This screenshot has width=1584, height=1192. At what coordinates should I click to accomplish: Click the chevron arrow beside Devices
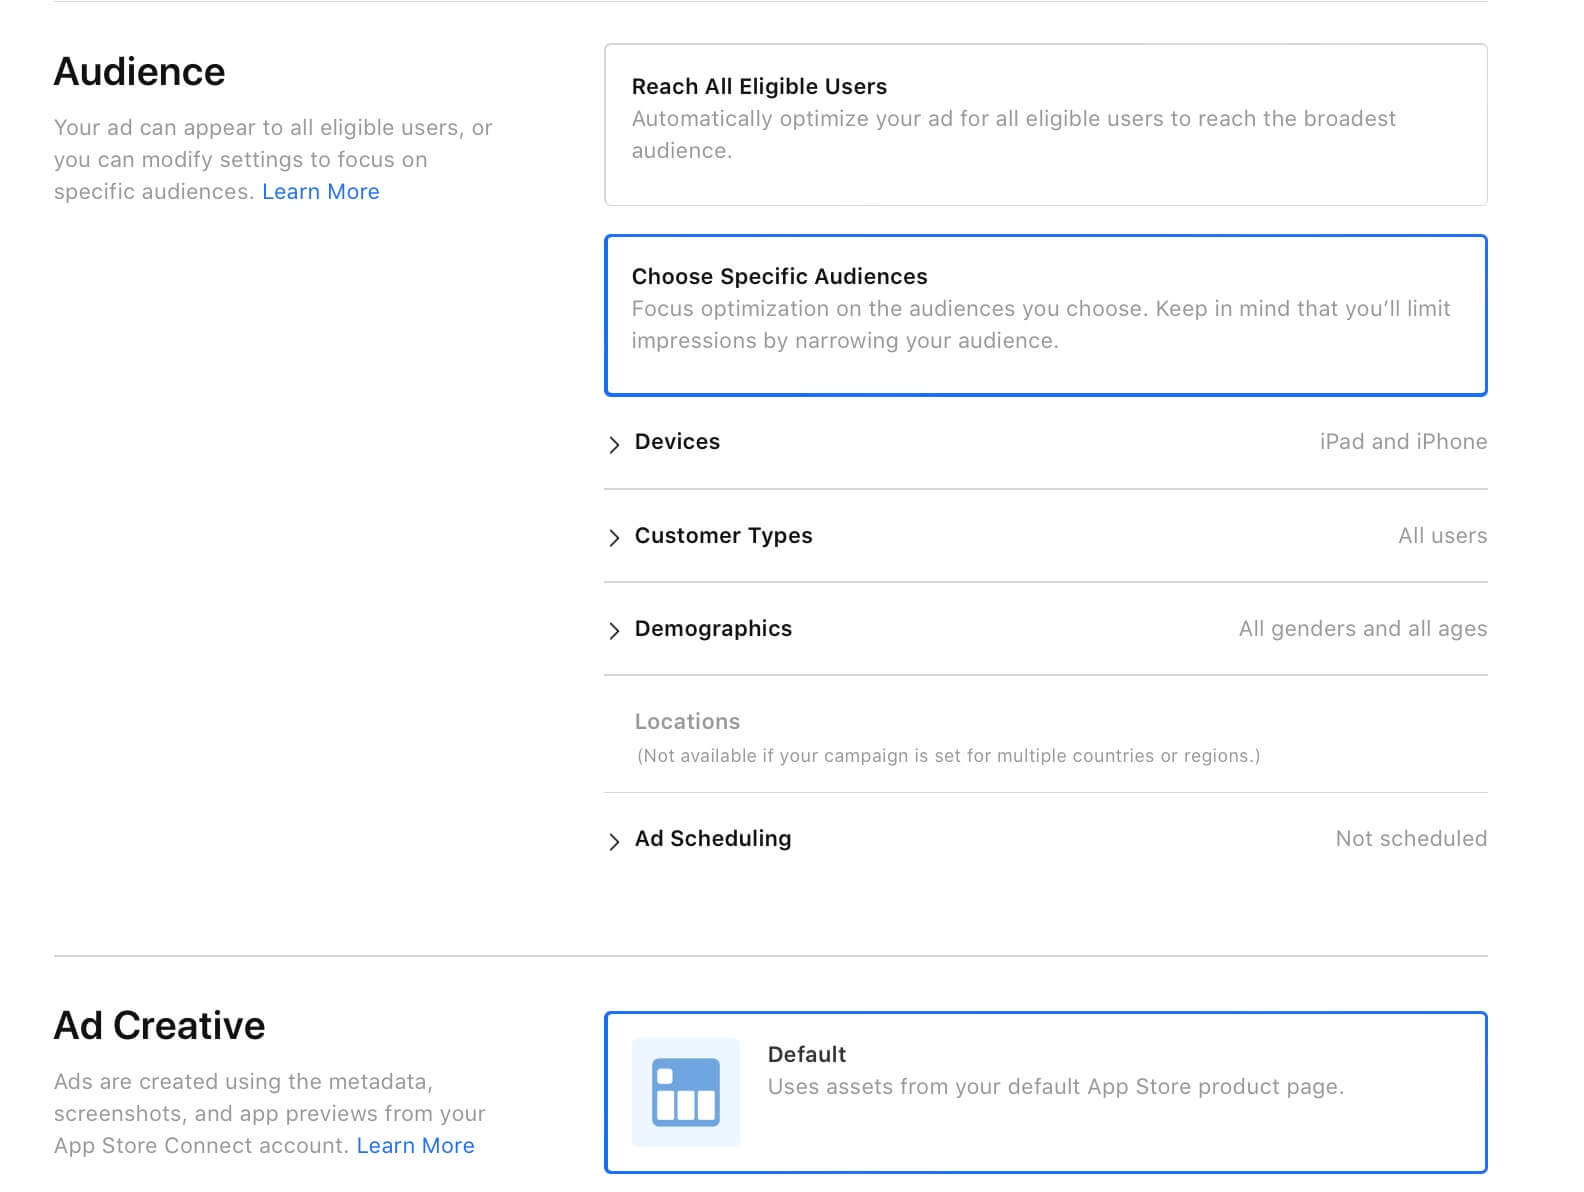pyautogui.click(x=614, y=444)
